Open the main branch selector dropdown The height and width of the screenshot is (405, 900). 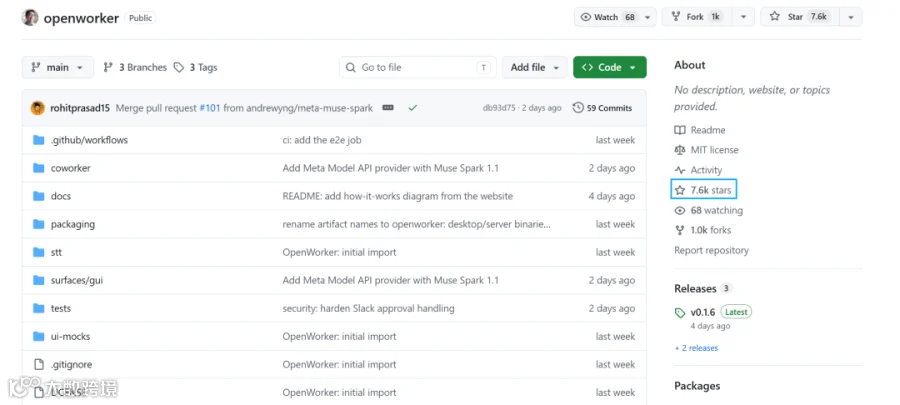[x=57, y=67]
